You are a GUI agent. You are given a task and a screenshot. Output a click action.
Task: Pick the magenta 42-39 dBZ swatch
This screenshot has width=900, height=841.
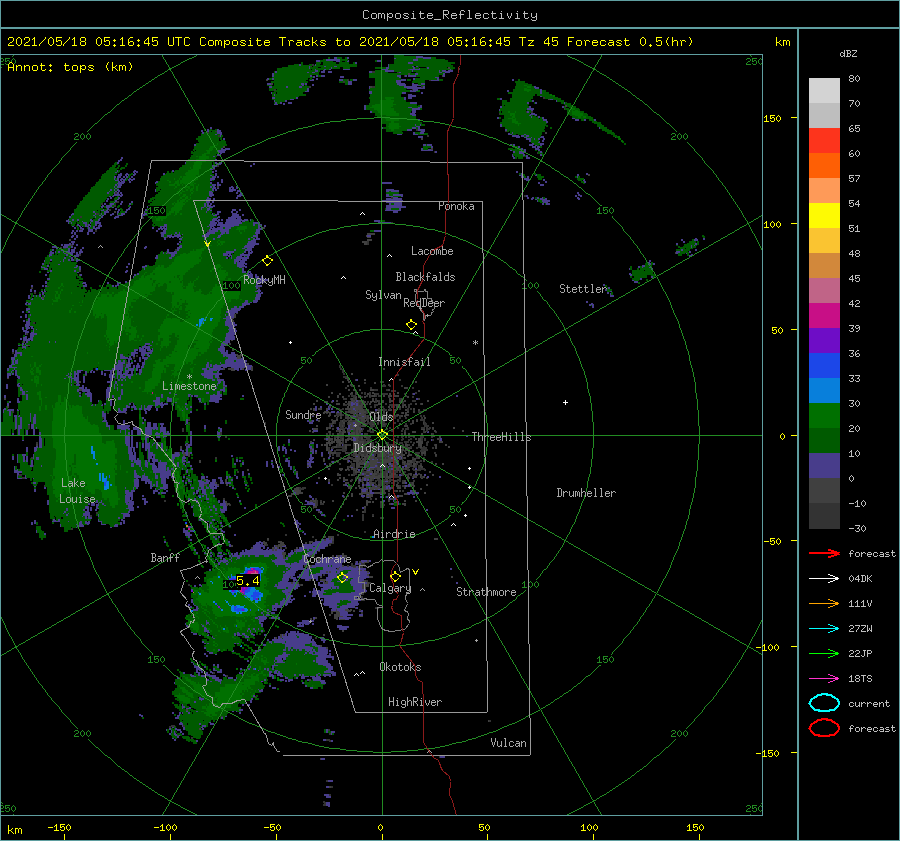[824, 315]
